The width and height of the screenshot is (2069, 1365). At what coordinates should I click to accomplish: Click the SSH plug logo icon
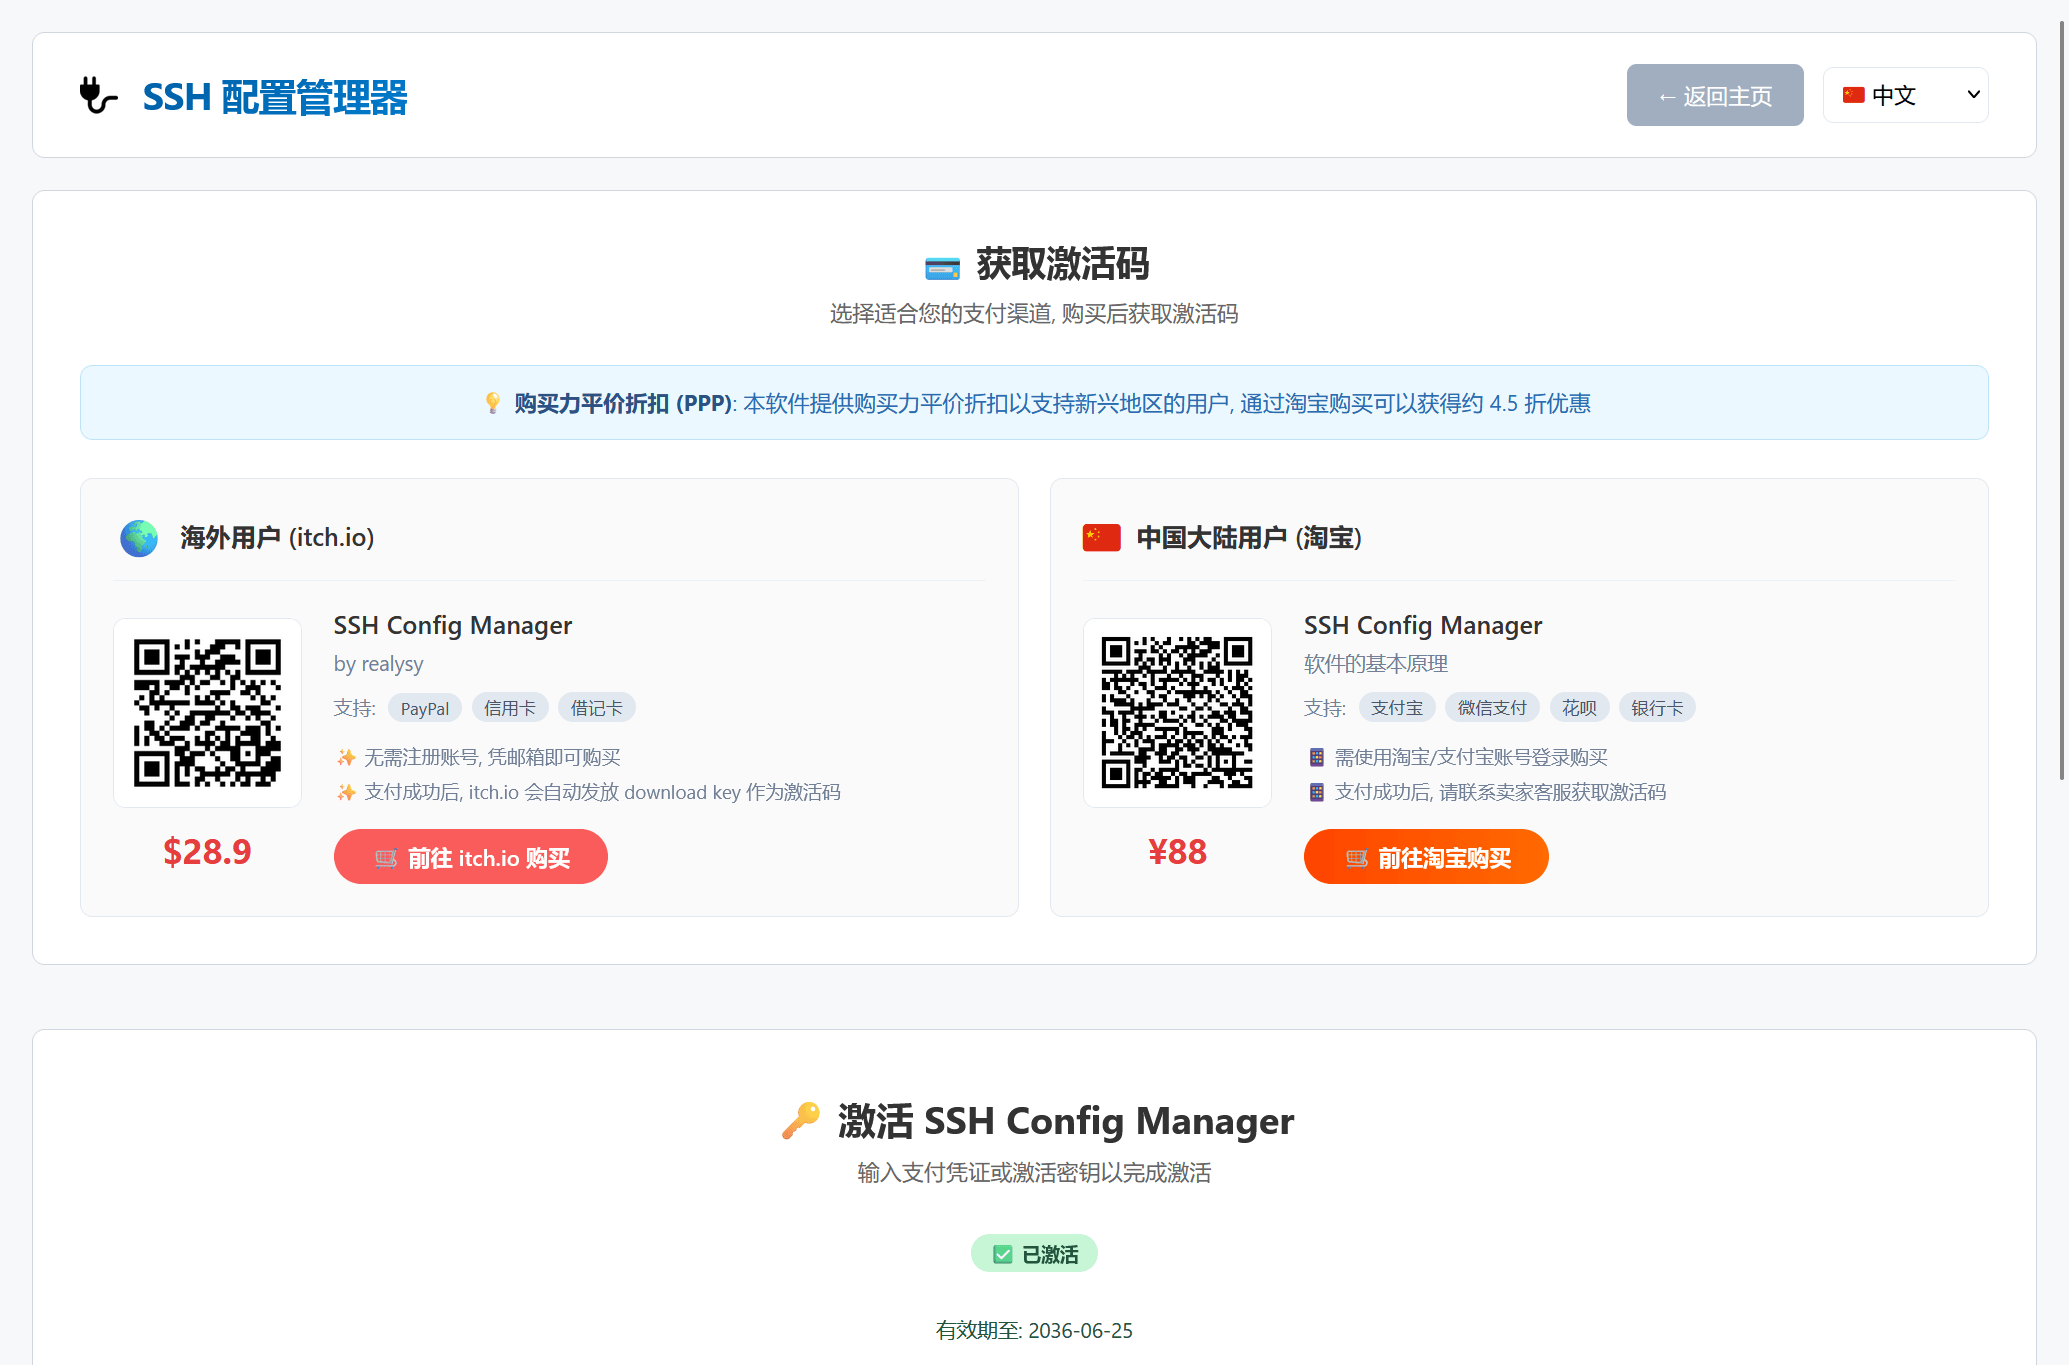pyautogui.click(x=98, y=96)
